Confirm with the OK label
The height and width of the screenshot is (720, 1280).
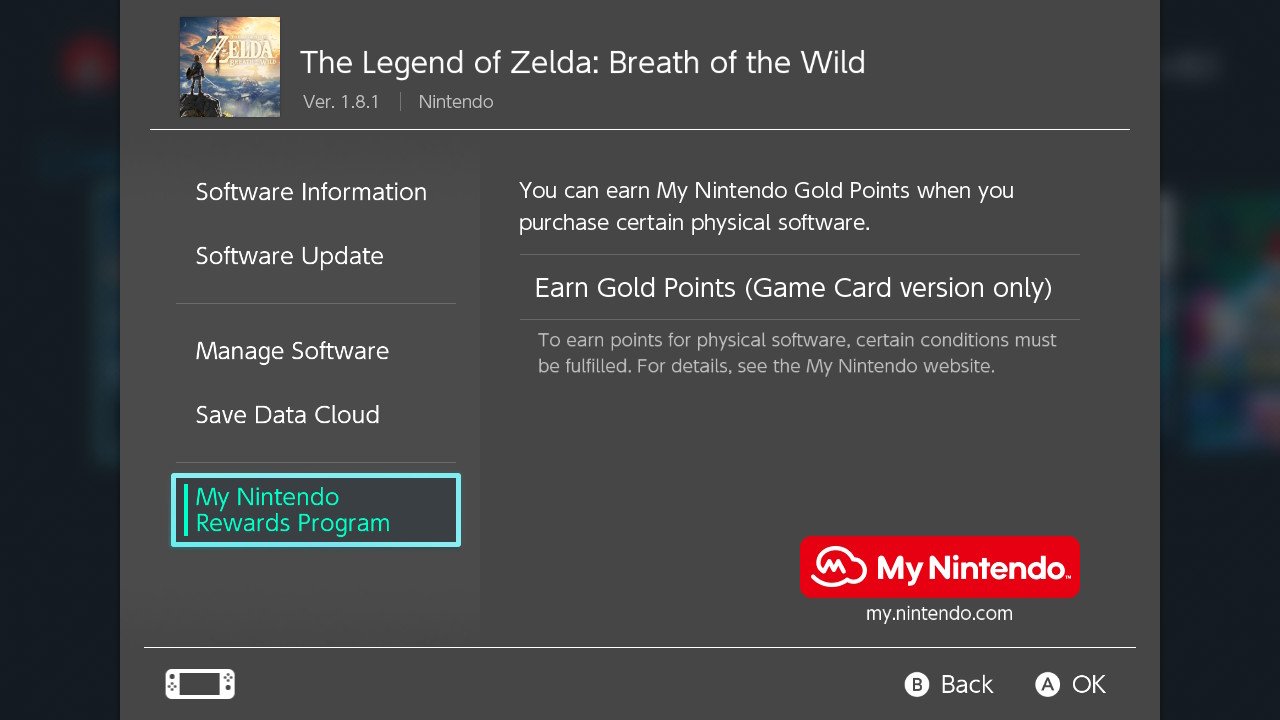[x=1089, y=684]
